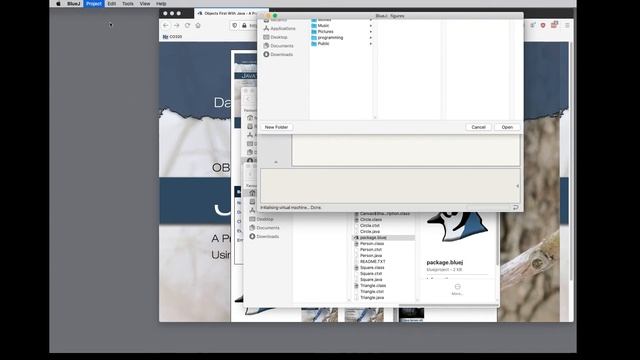Select README.TXT in the file list
The image size is (640, 360).
point(372,262)
